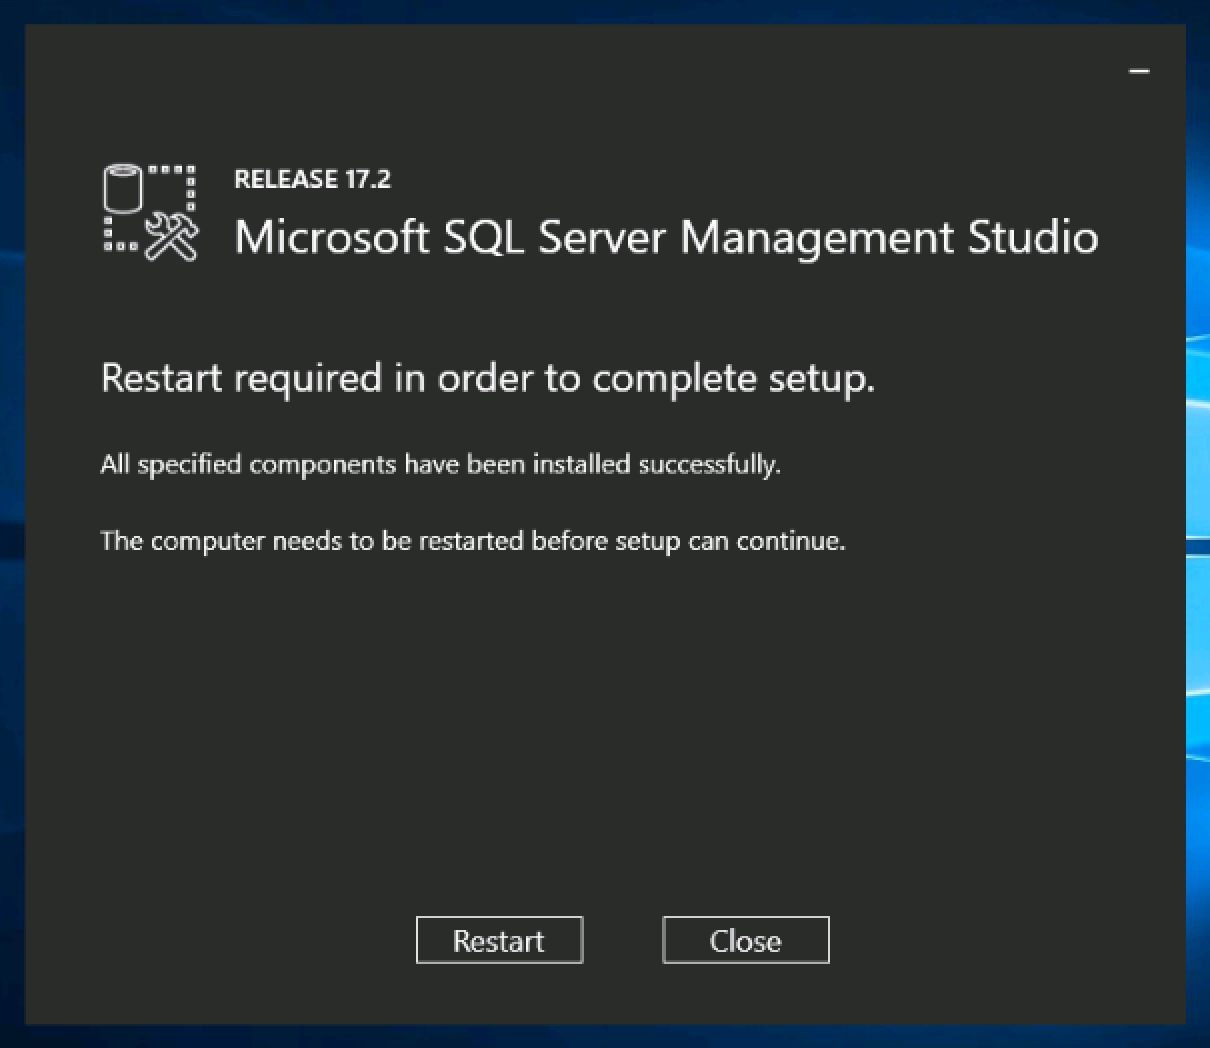
Task: Click the word Microsoft in the title
Action: [331, 238]
